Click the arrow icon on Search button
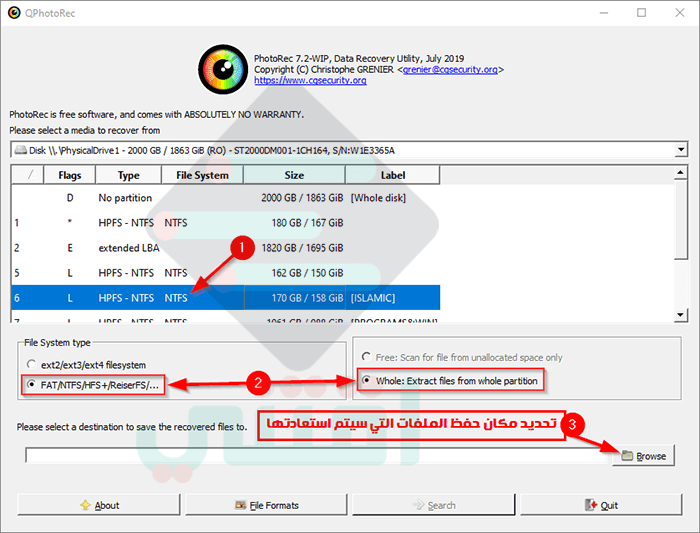Screen dimensions: 700x533 [x=418, y=505]
